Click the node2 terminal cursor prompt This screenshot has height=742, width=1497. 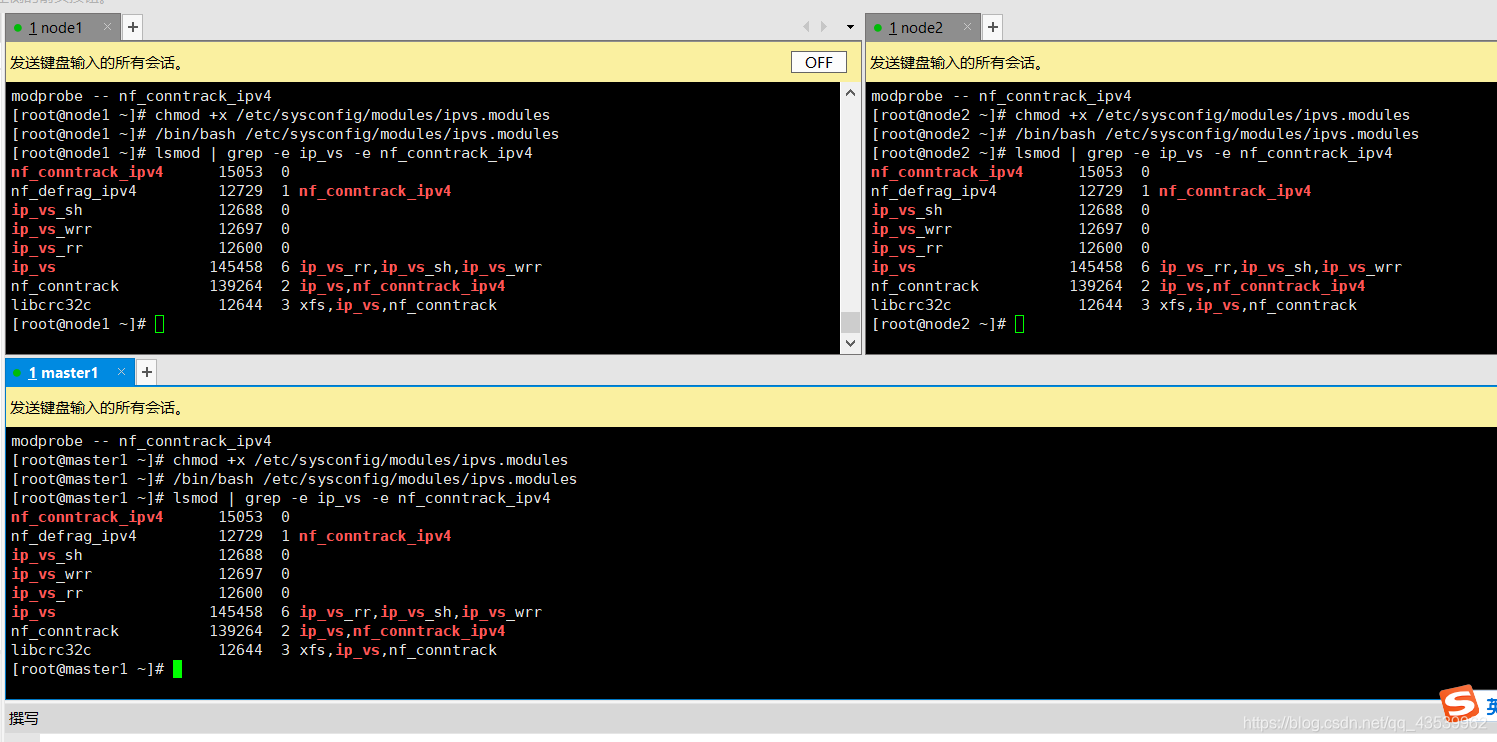point(1019,324)
